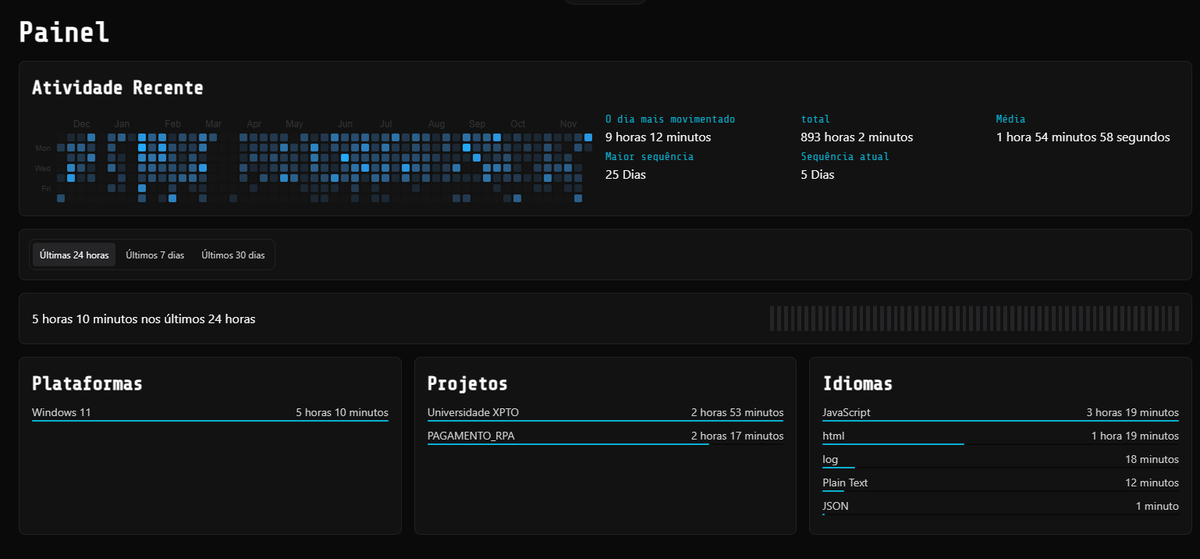The width and height of the screenshot is (1200, 559).
Task: Open the PAGAMENTO_RPA project row
Action: pyautogui.click(x=605, y=436)
